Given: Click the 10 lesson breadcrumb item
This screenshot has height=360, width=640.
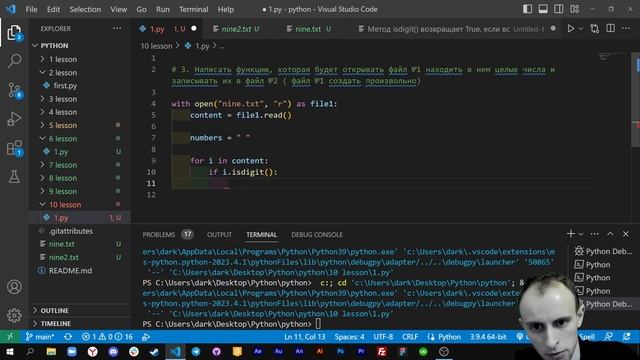Looking at the screenshot, I should 156,46.
